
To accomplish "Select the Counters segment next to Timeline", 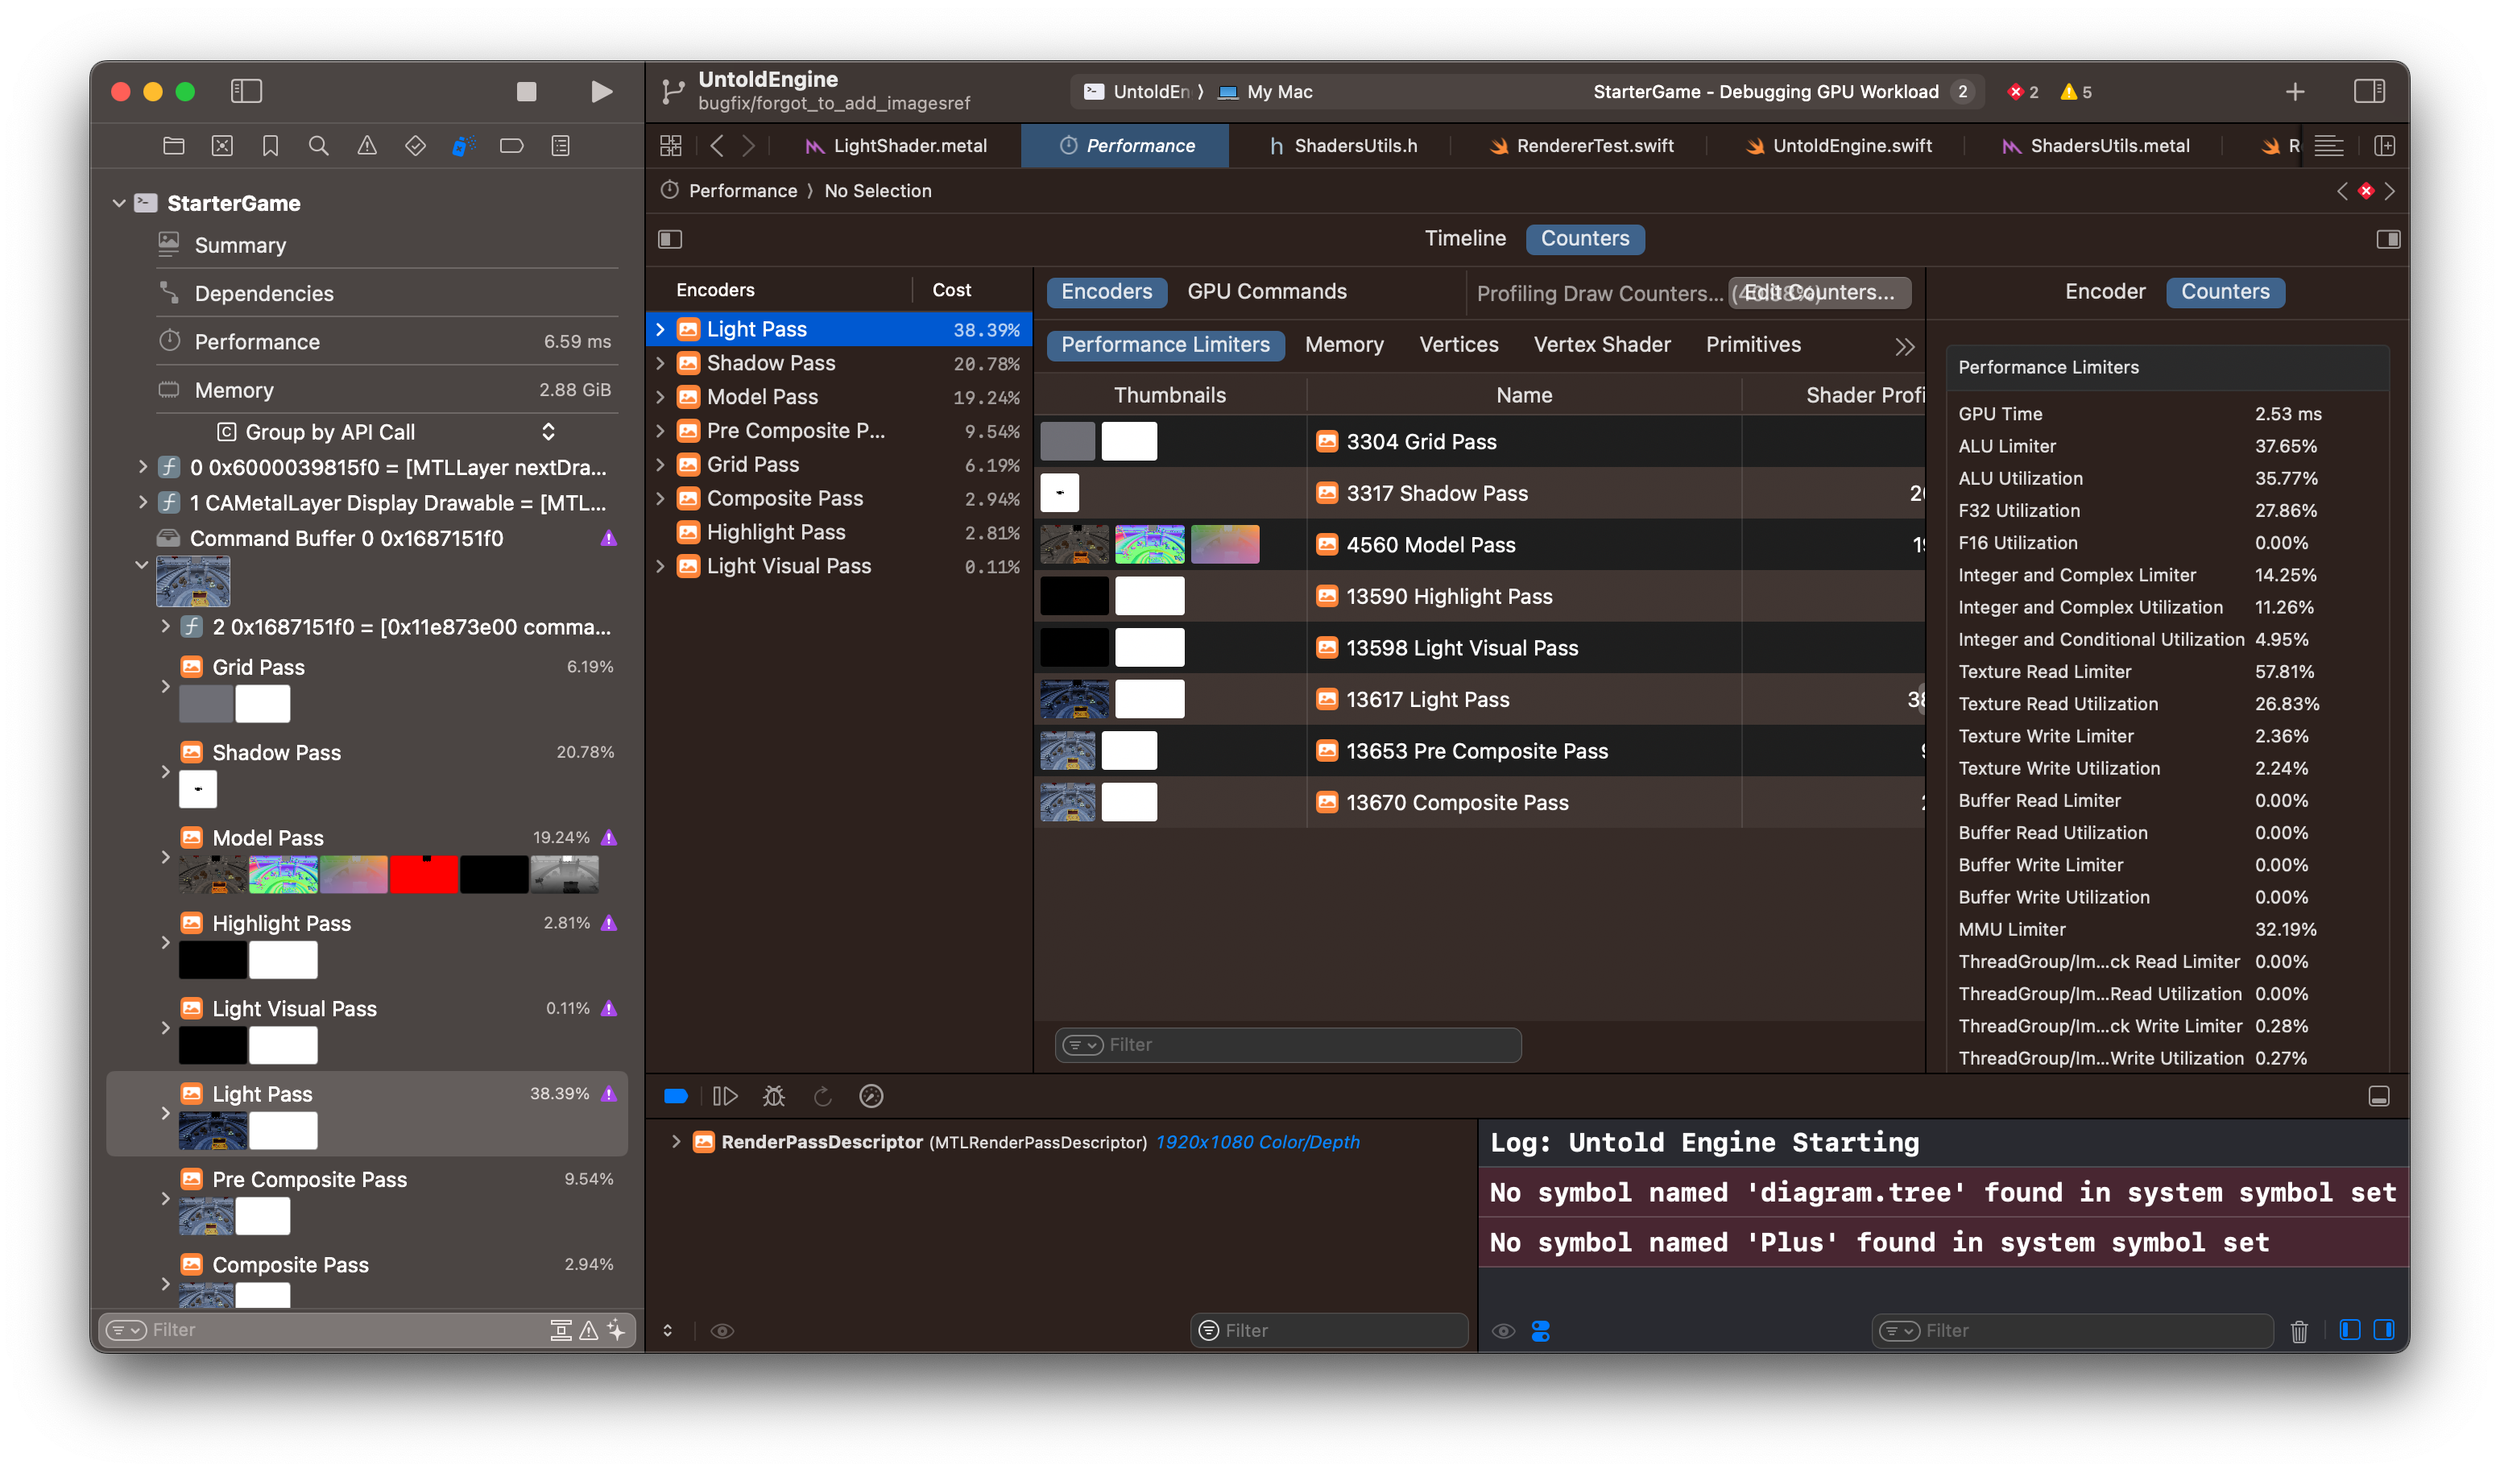I will (x=1585, y=238).
